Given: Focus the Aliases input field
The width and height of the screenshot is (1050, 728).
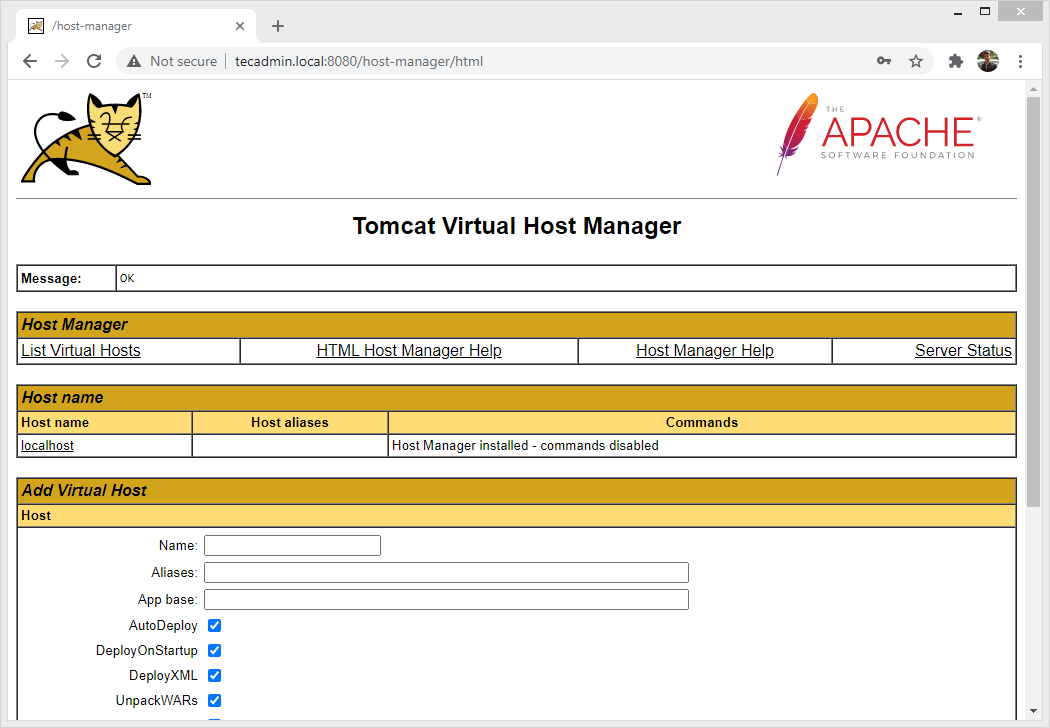Looking at the screenshot, I should pyautogui.click(x=446, y=573).
